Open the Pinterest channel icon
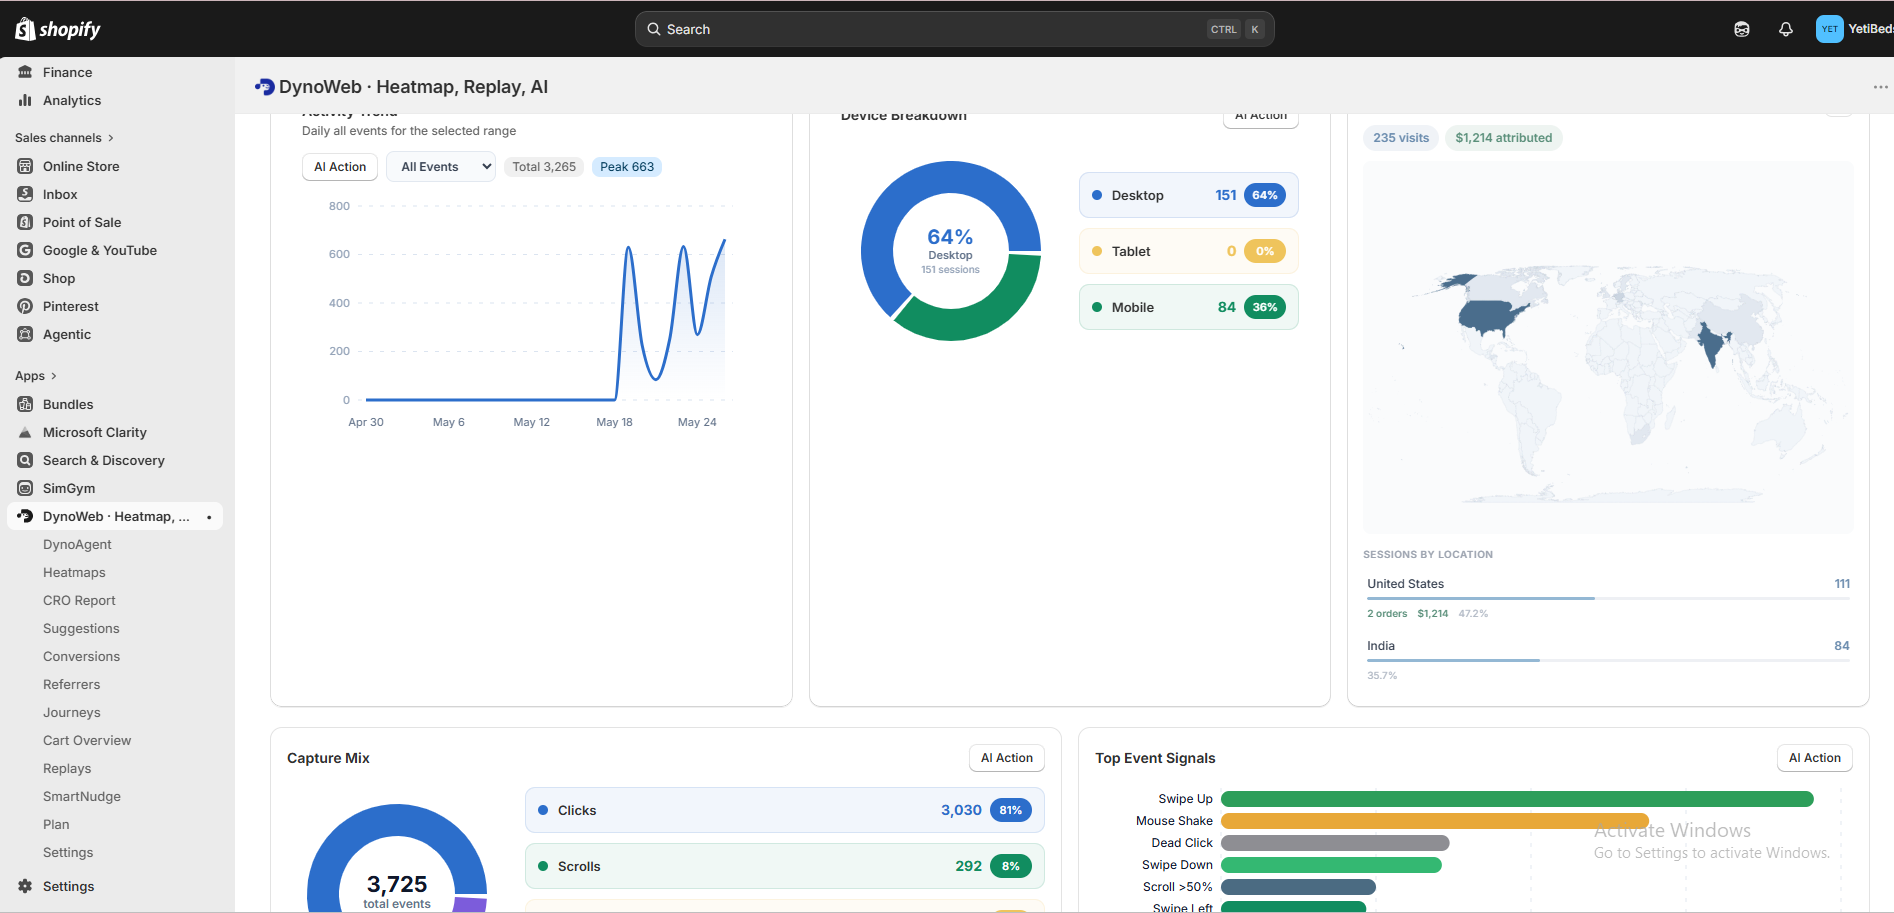Image resolution: width=1894 pixels, height=913 pixels. tap(25, 306)
